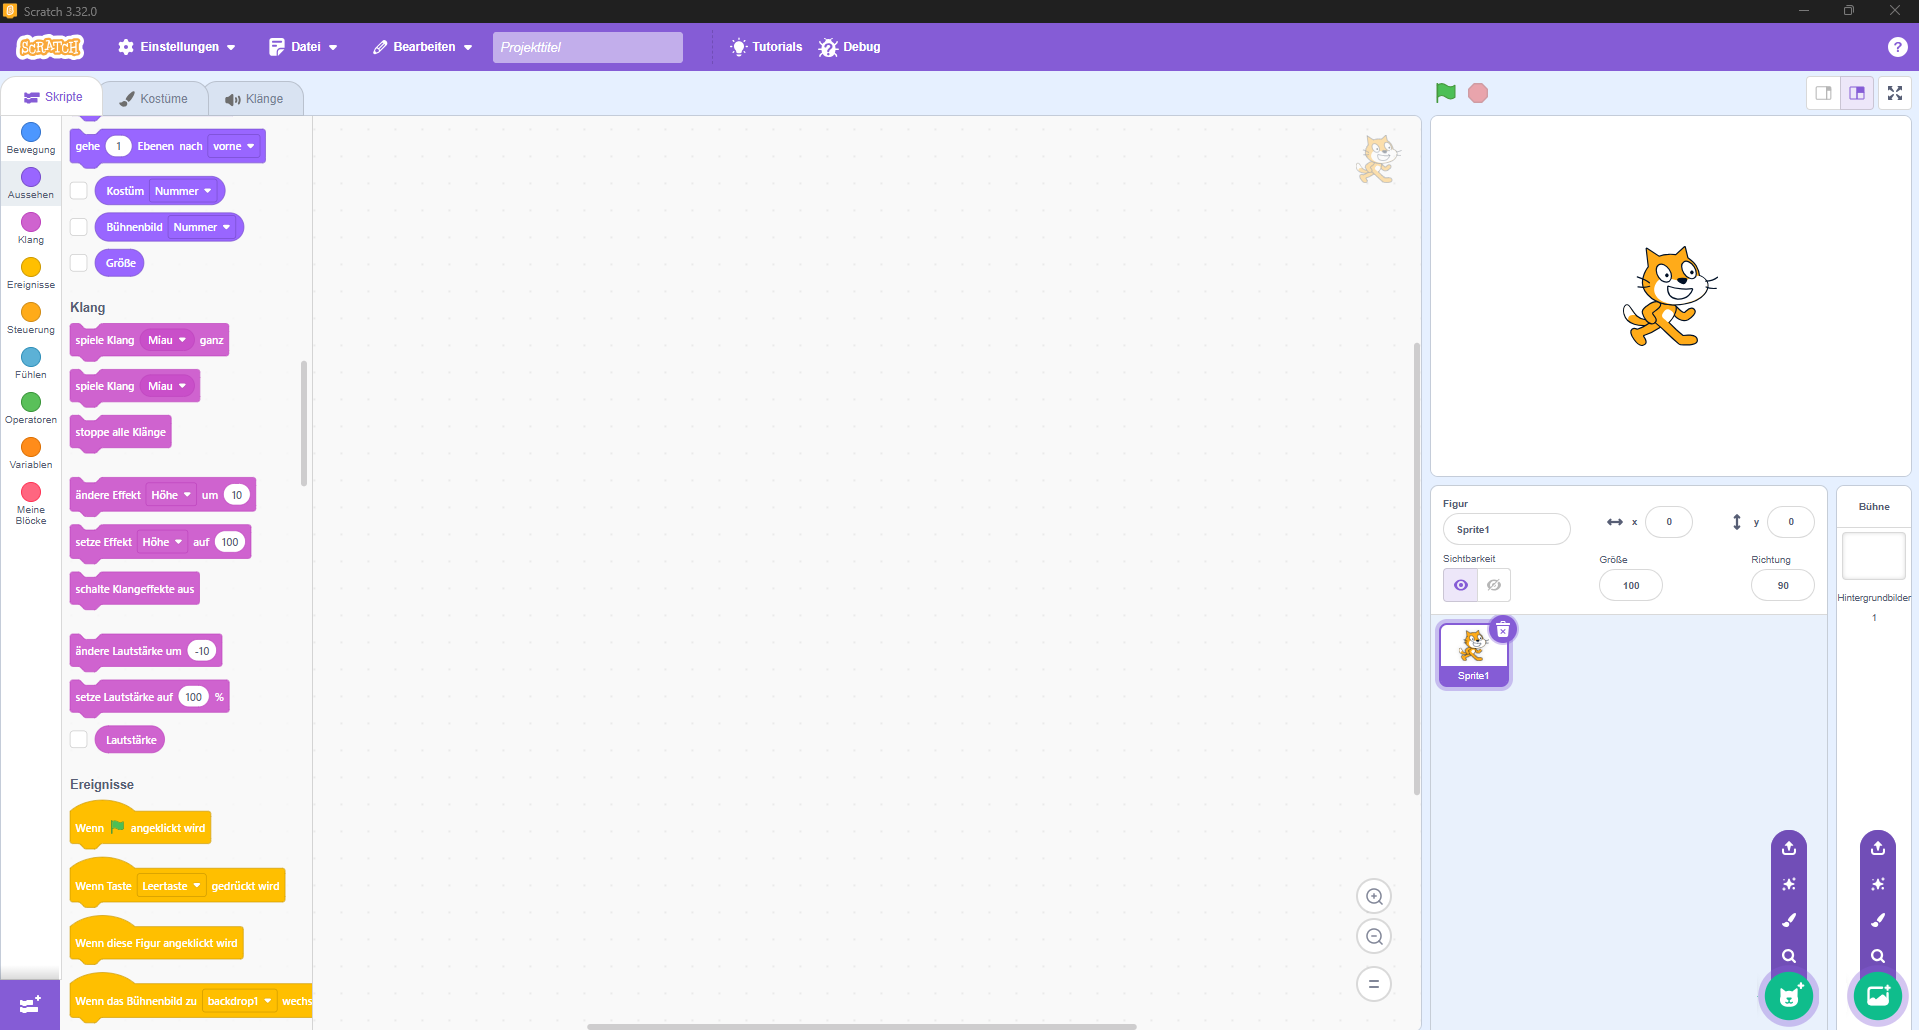1919x1030 pixels.
Task: Zoom in on the script workspace
Action: coord(1374,897)
